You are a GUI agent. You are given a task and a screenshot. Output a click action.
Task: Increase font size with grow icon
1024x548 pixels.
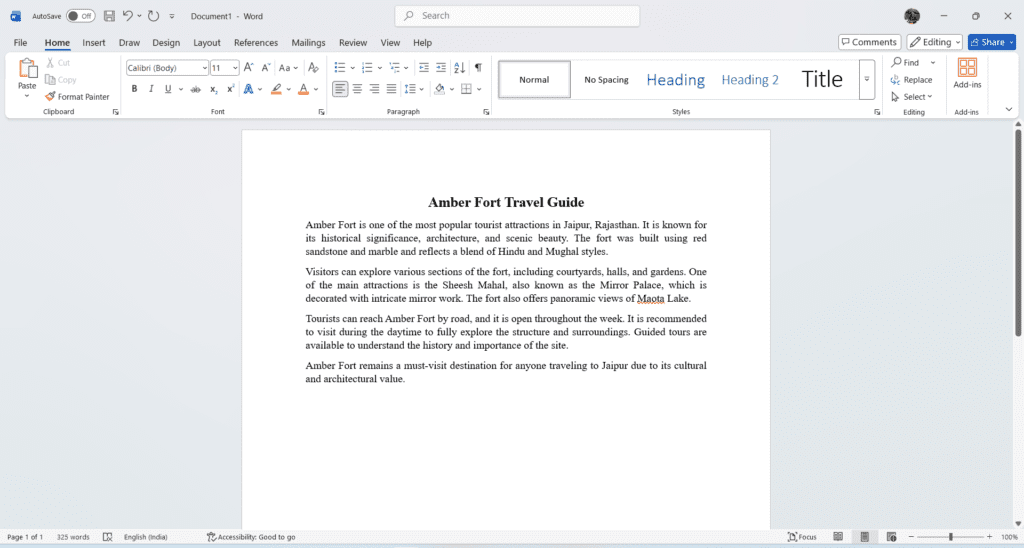pos(248,67)
